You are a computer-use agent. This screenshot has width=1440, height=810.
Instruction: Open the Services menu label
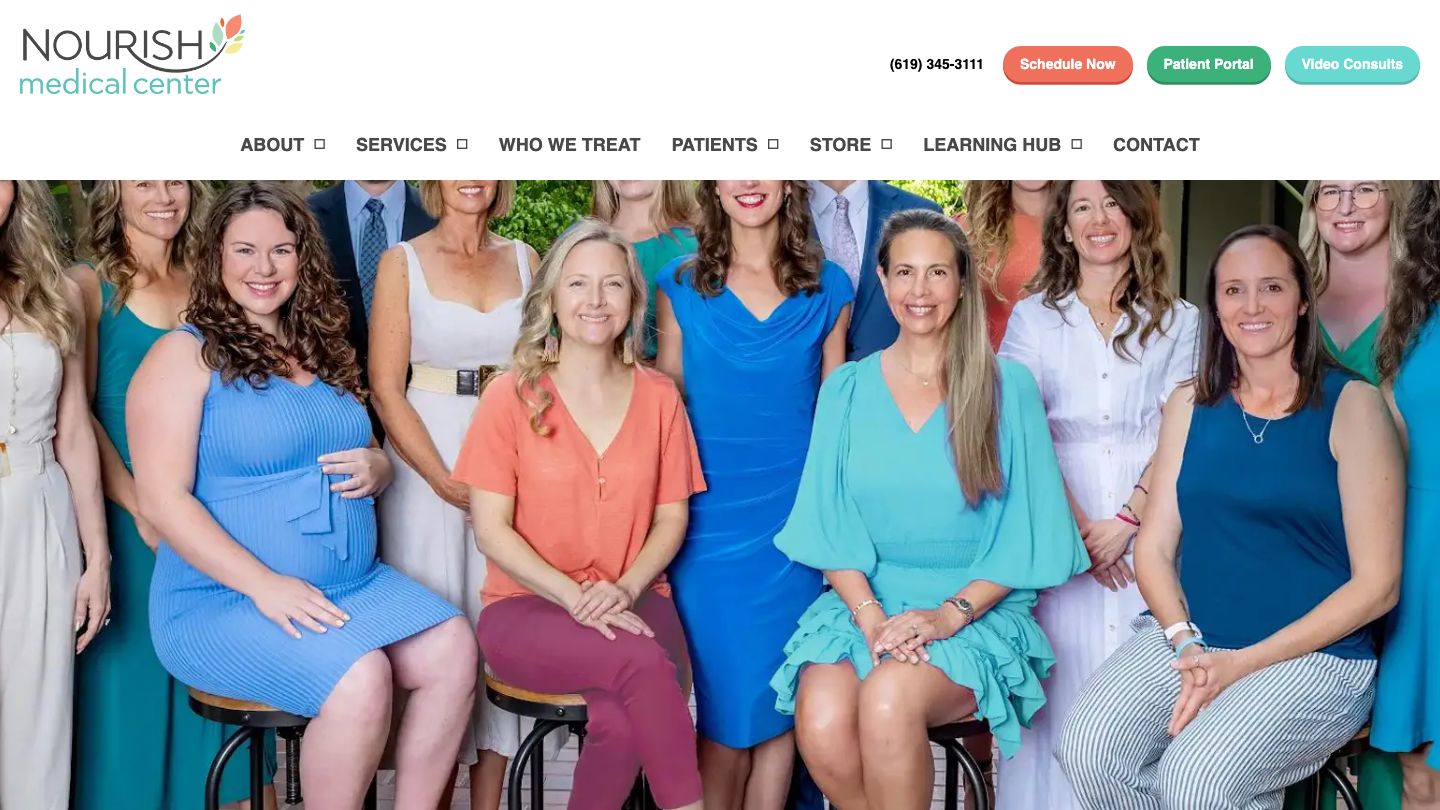click(x=401, y=145)
